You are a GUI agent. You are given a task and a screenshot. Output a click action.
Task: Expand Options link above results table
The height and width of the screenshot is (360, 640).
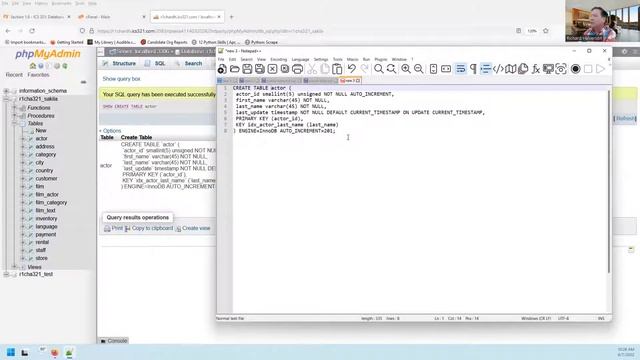pos(111,131)
